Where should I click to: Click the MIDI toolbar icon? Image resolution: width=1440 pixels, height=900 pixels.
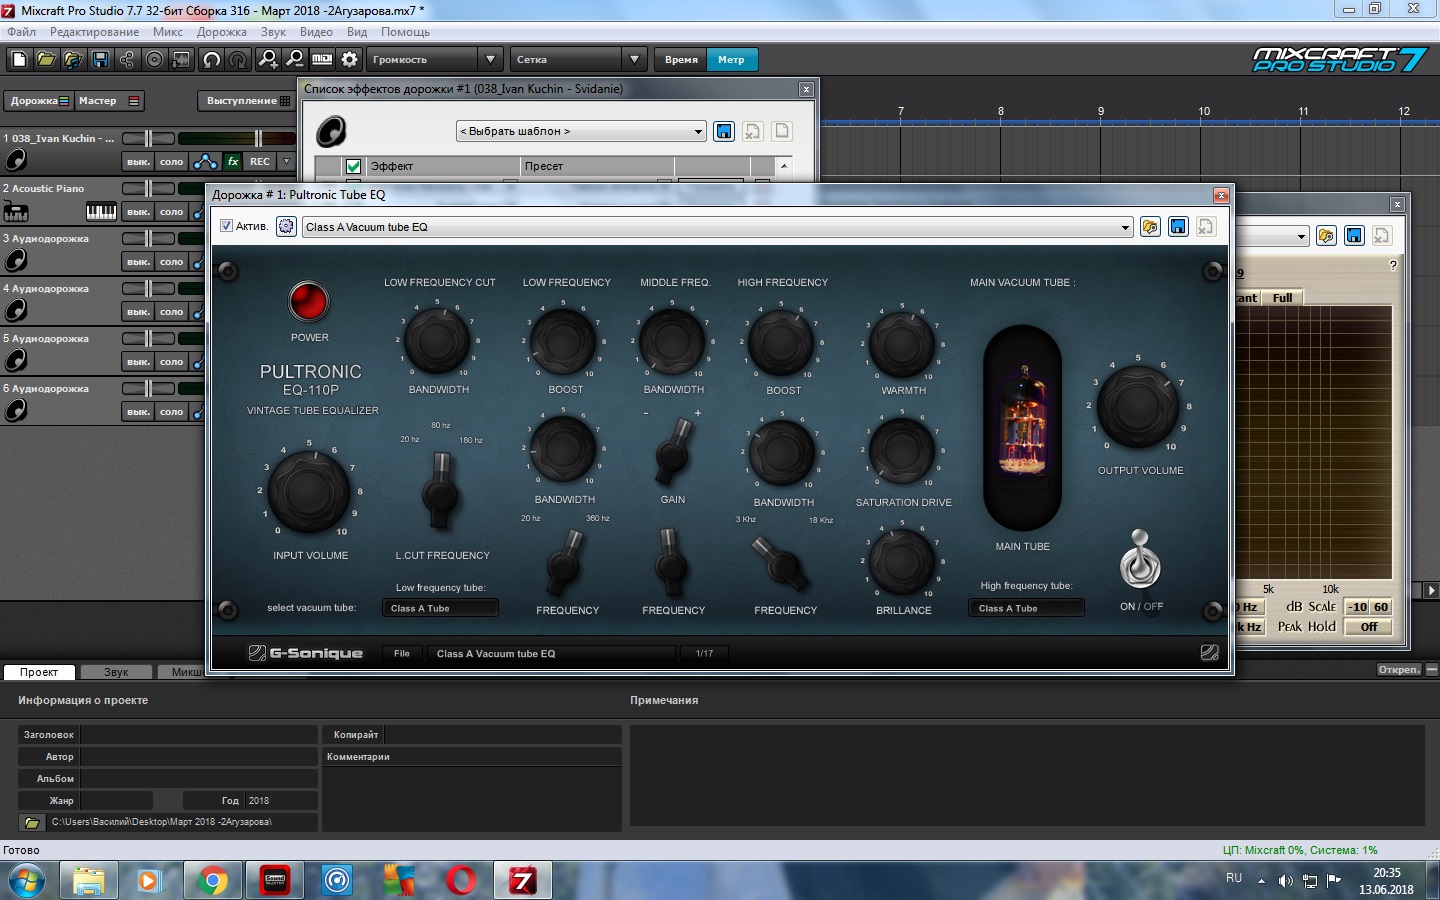point(322,60)
